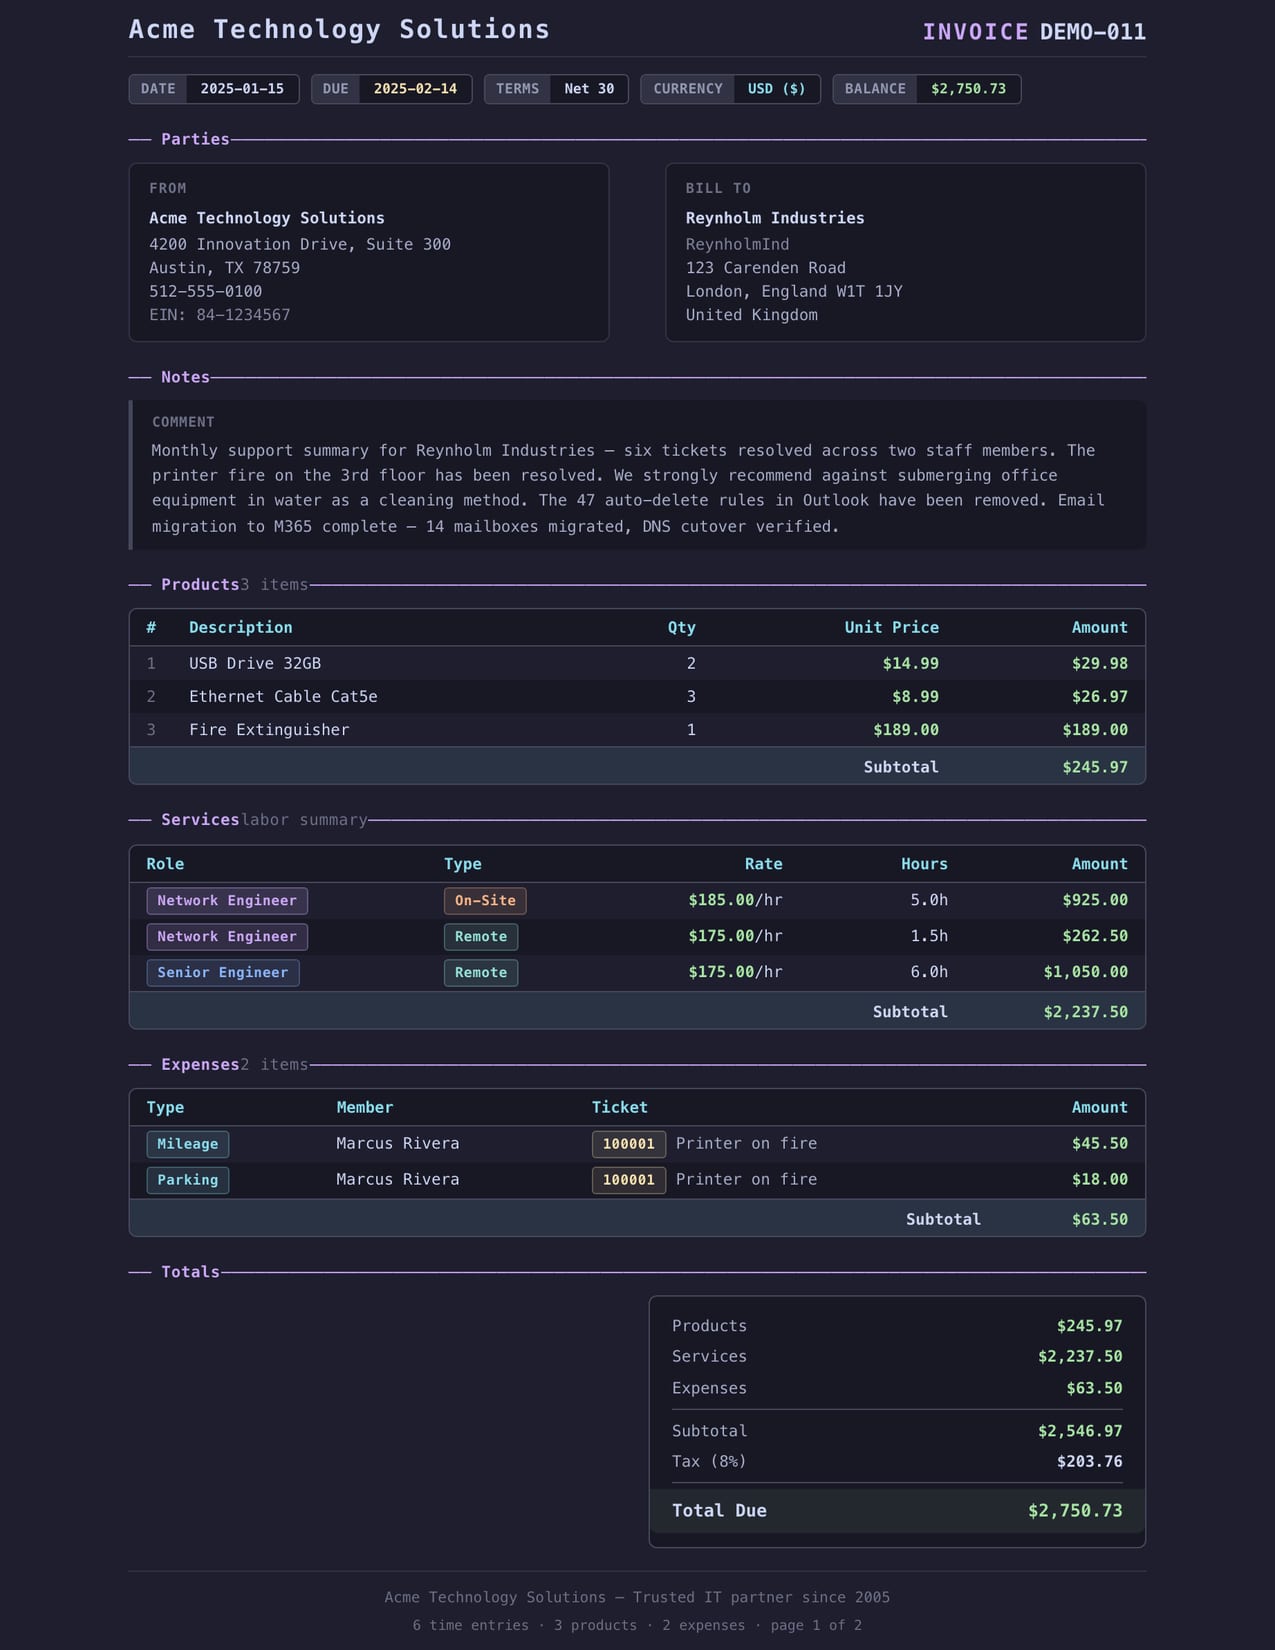Viewport: 1275px width, 1650px height.
Task: Click the $2,546.97 subtotal in Totals
Action: pos(1080,1431)
